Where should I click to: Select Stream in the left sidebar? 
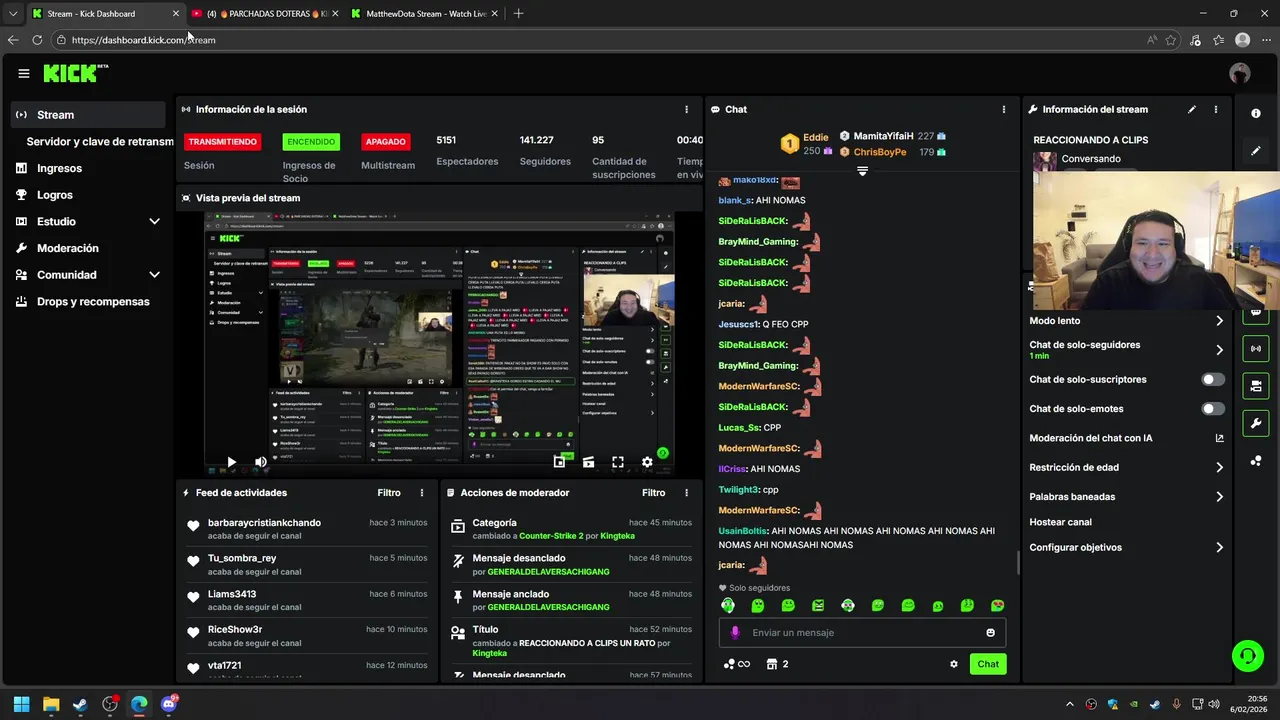click(x=89, y=115)
